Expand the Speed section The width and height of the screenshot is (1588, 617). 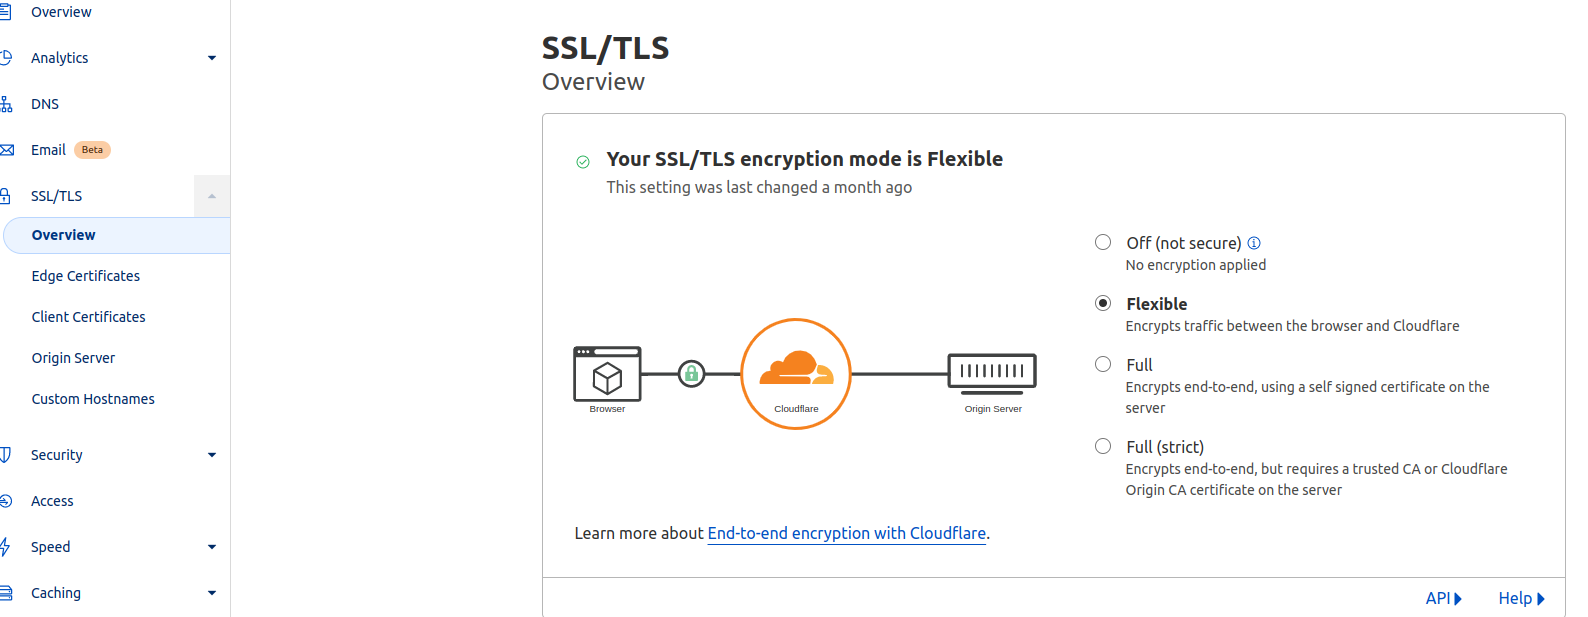point(211,546)
